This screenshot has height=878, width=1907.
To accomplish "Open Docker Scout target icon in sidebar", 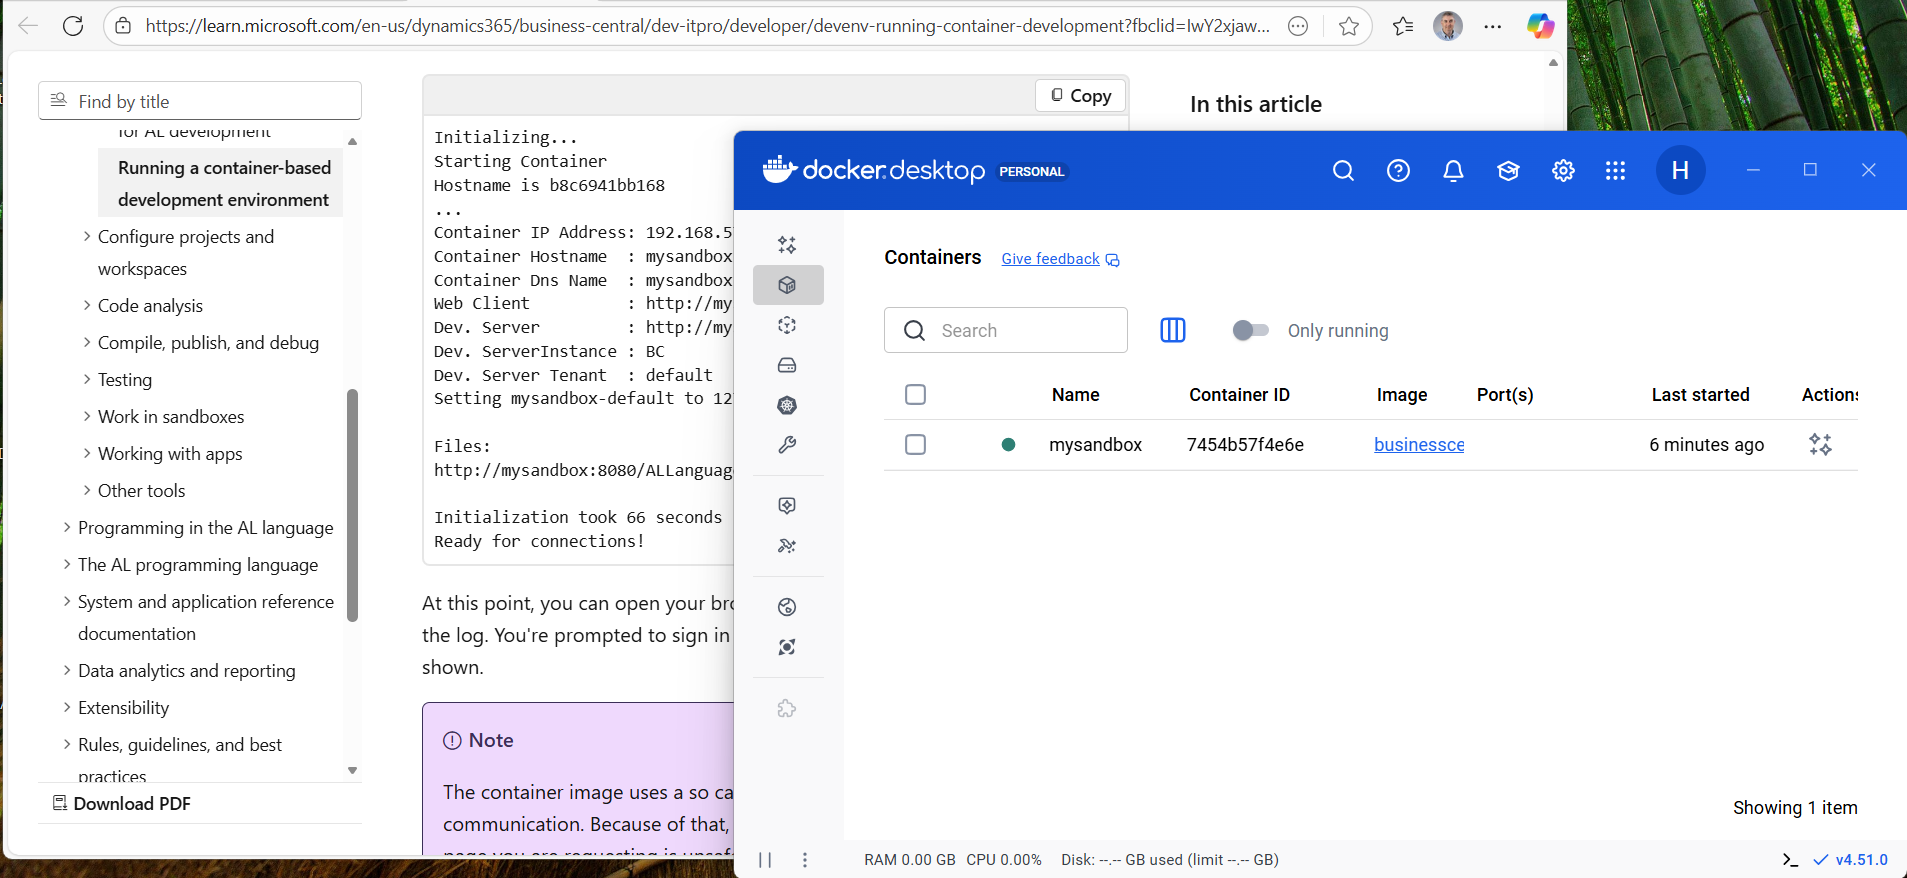I will pyautogui.click(x=787, y=647).
